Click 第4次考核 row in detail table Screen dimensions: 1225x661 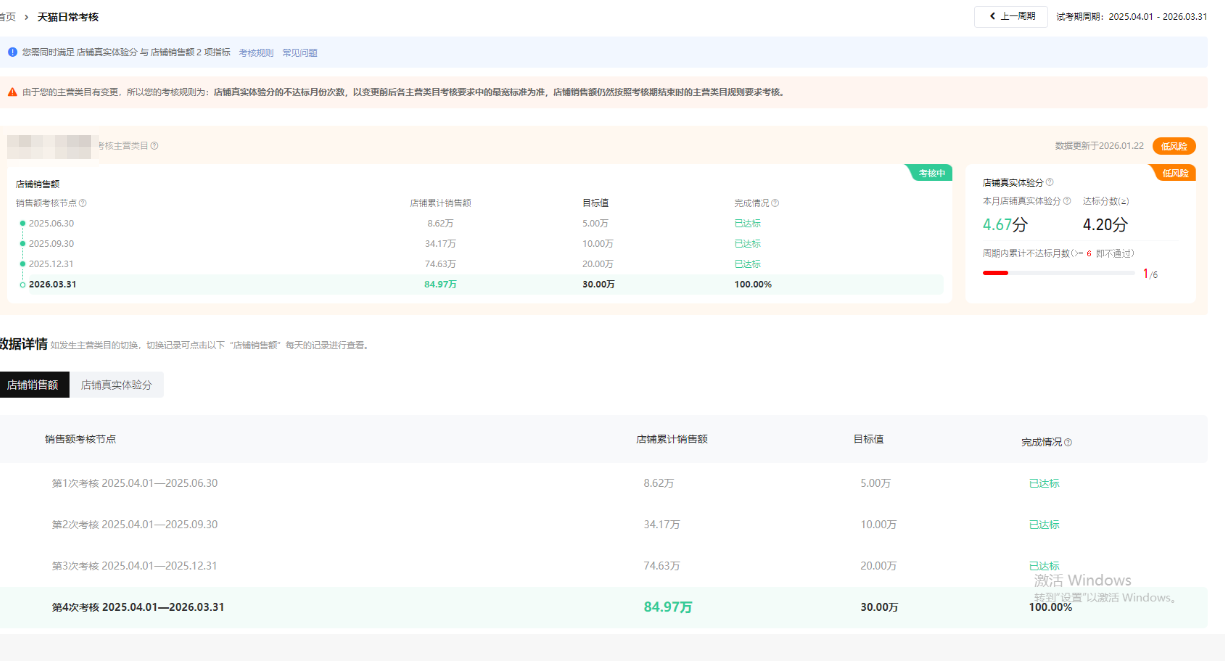point(138,607)
